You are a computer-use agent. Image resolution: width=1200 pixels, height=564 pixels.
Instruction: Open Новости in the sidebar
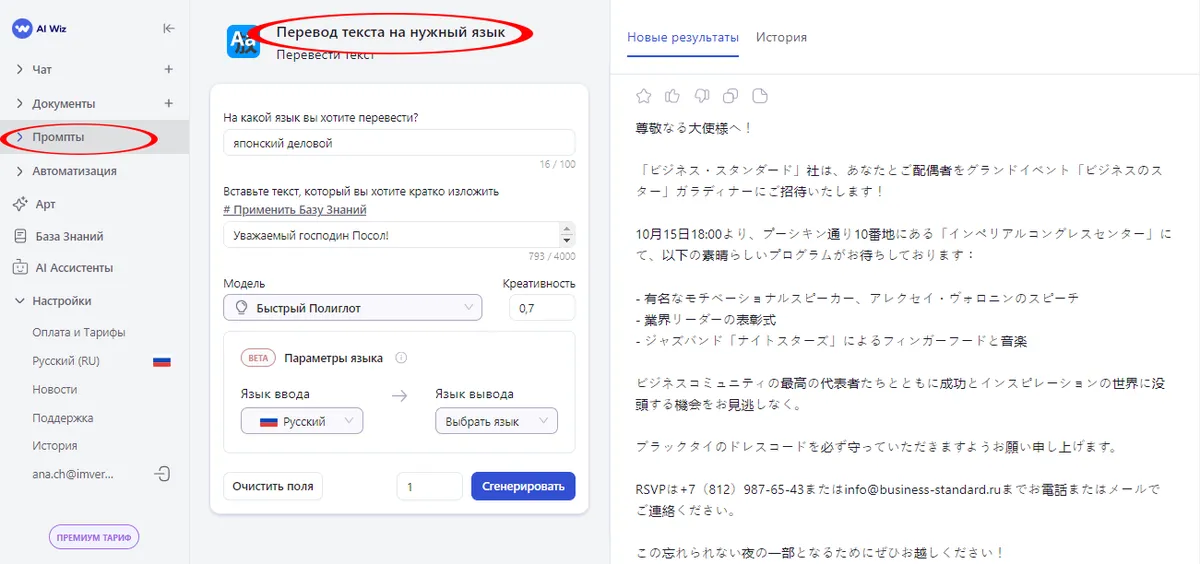tap(55, 389)
